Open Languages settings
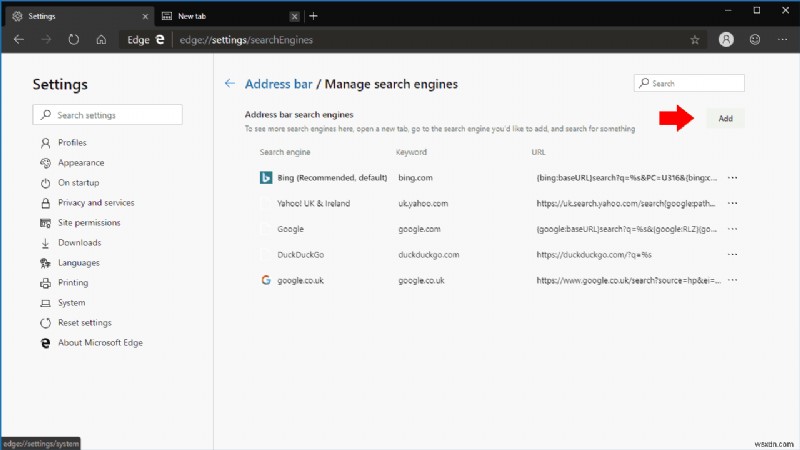This screenshot has width=800, height=450. click(x=79, y=262)
